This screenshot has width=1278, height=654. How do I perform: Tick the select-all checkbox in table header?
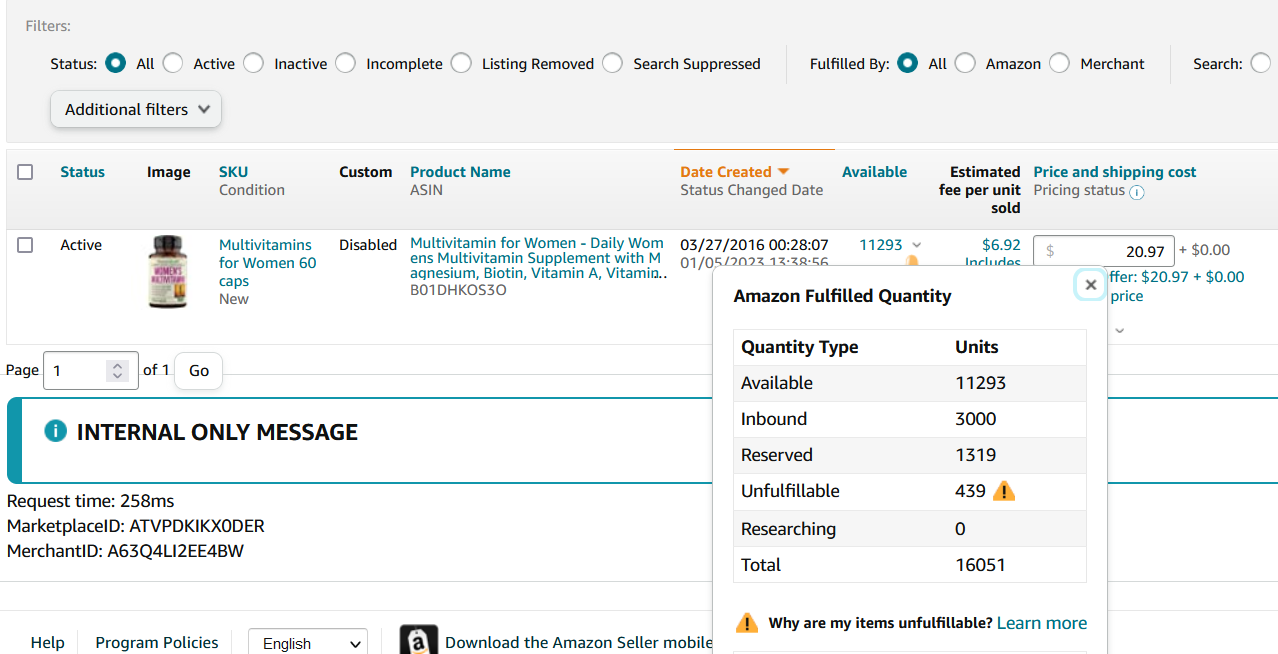pos(25,172)
